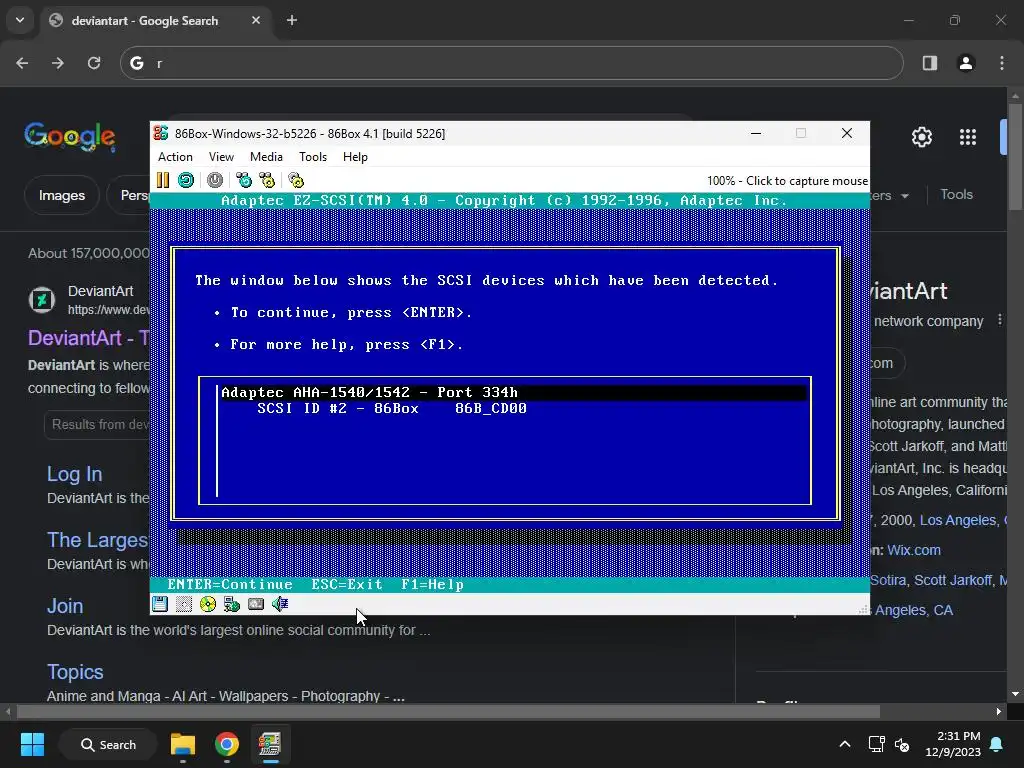Click the ACPI shutdown power icon
Viewport: 1024px width, 768px height.
215,180
